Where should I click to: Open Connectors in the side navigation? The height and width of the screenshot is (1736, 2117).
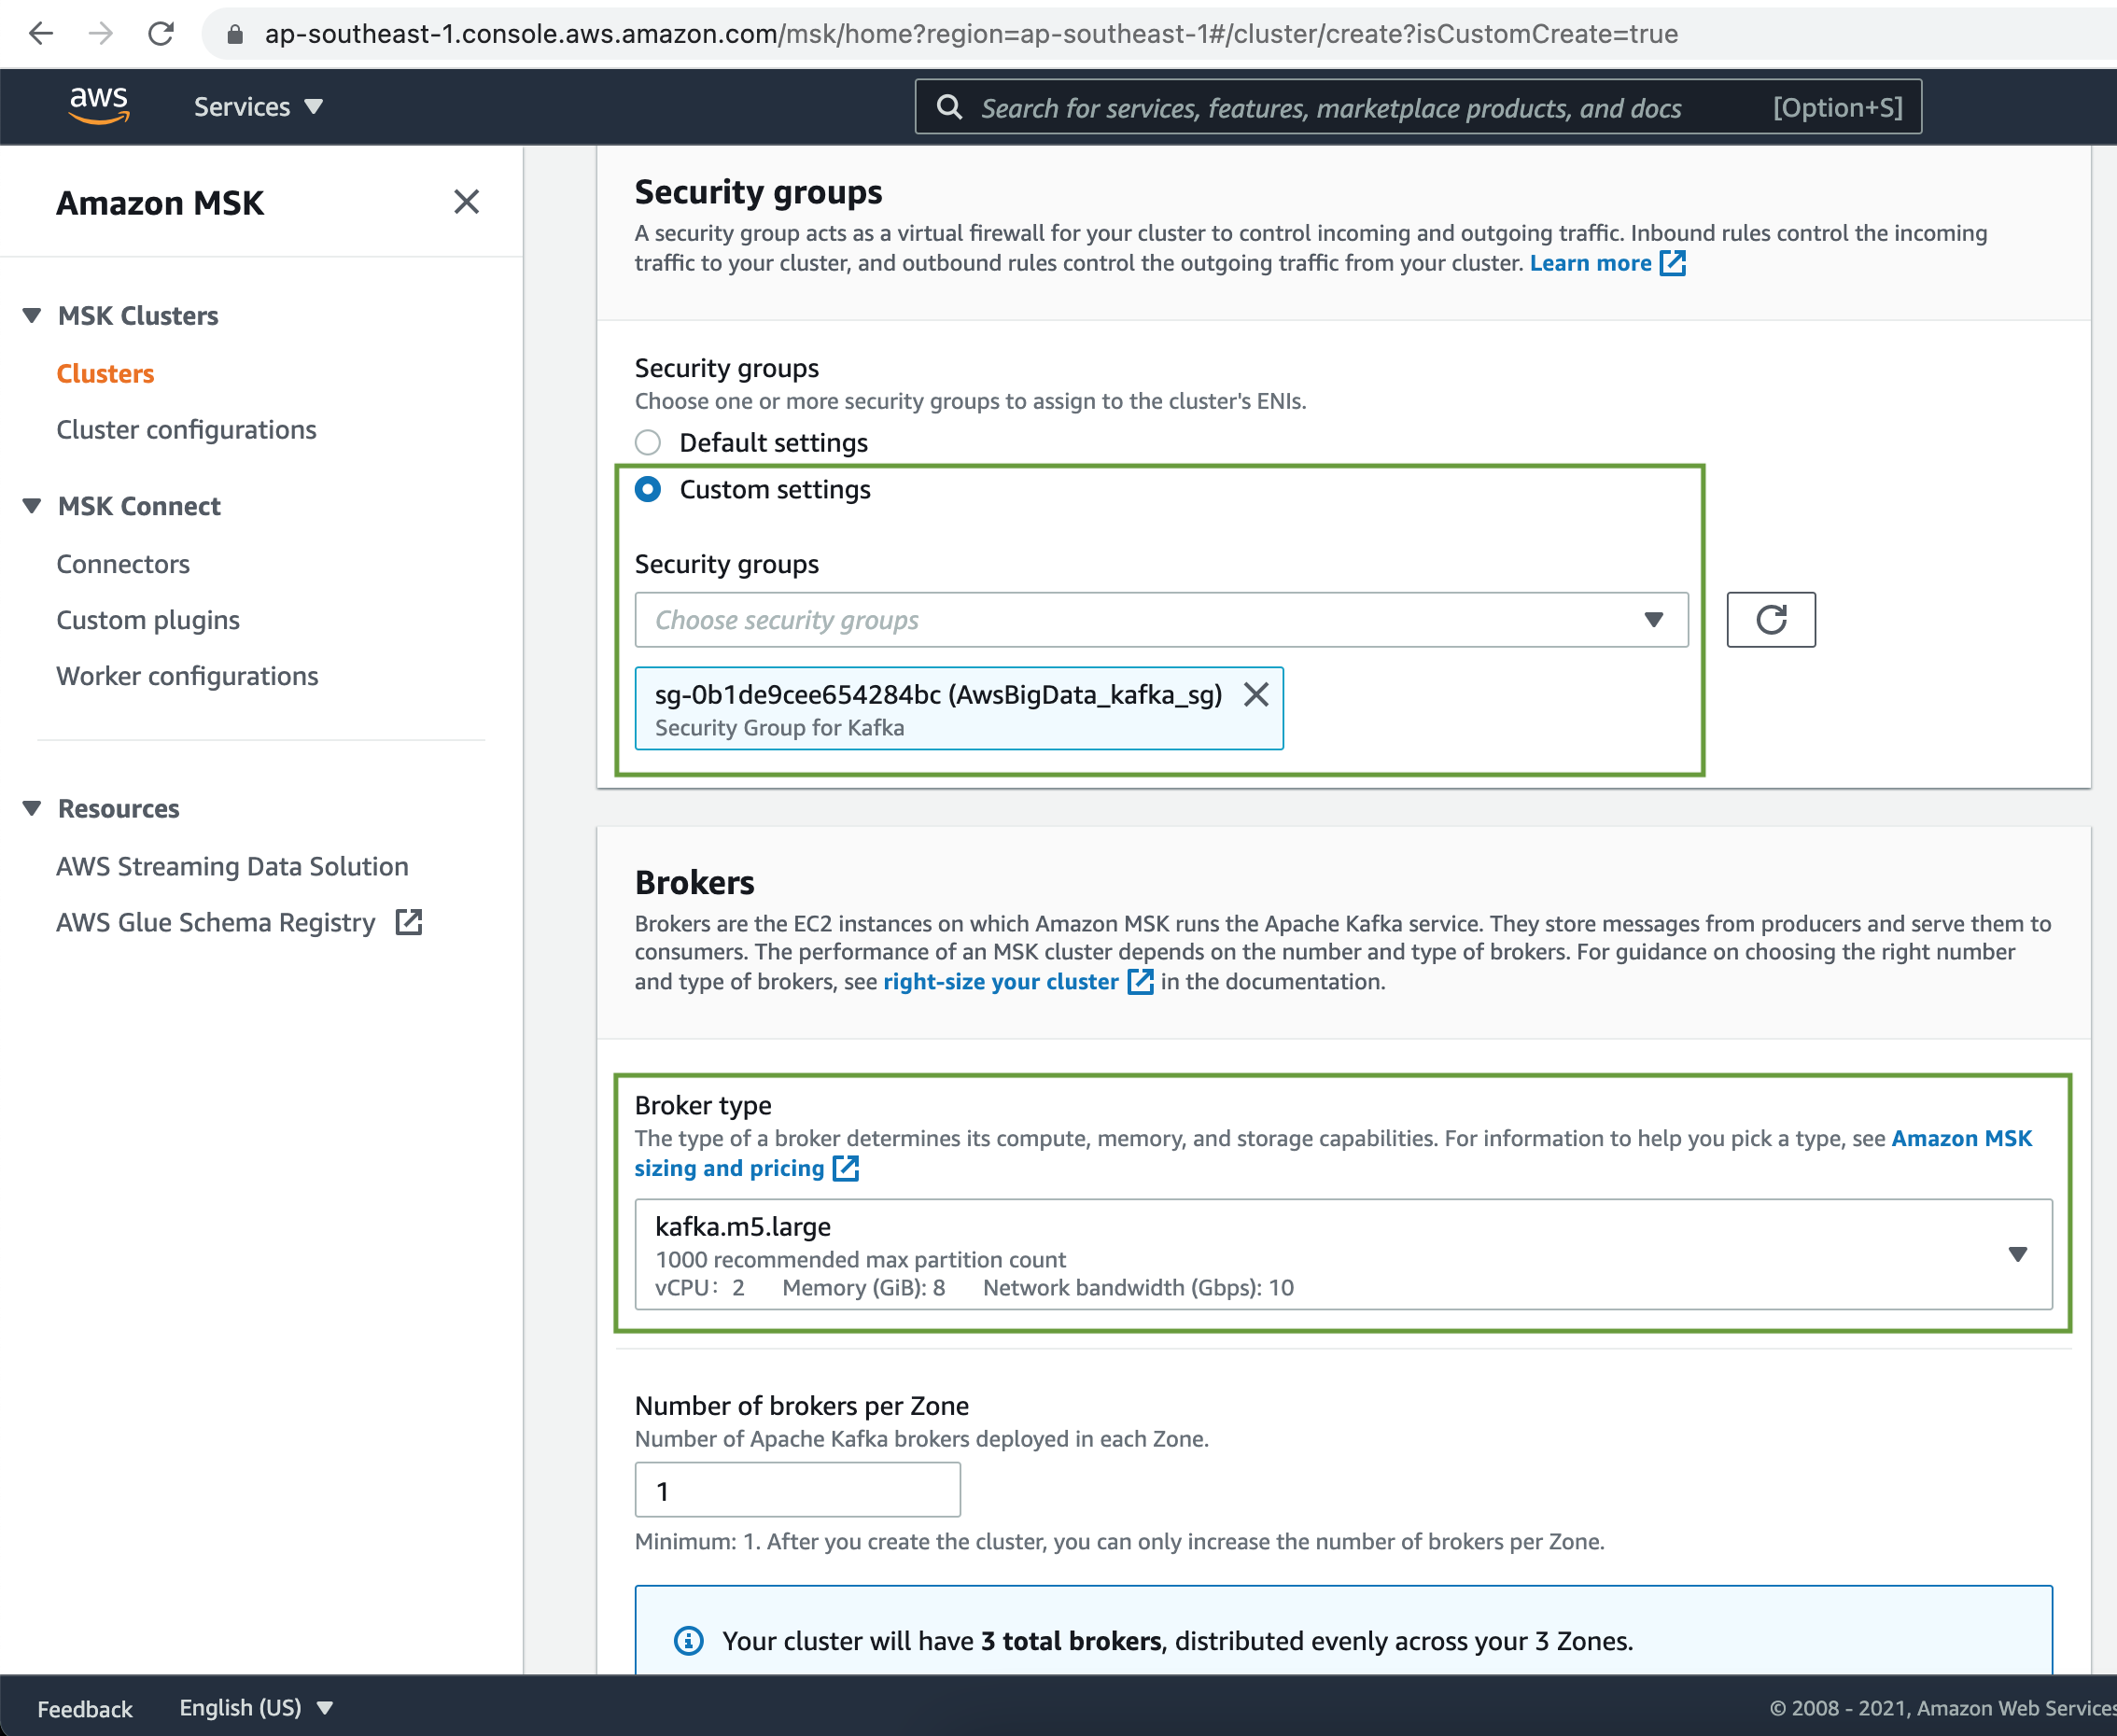(123, 564)
